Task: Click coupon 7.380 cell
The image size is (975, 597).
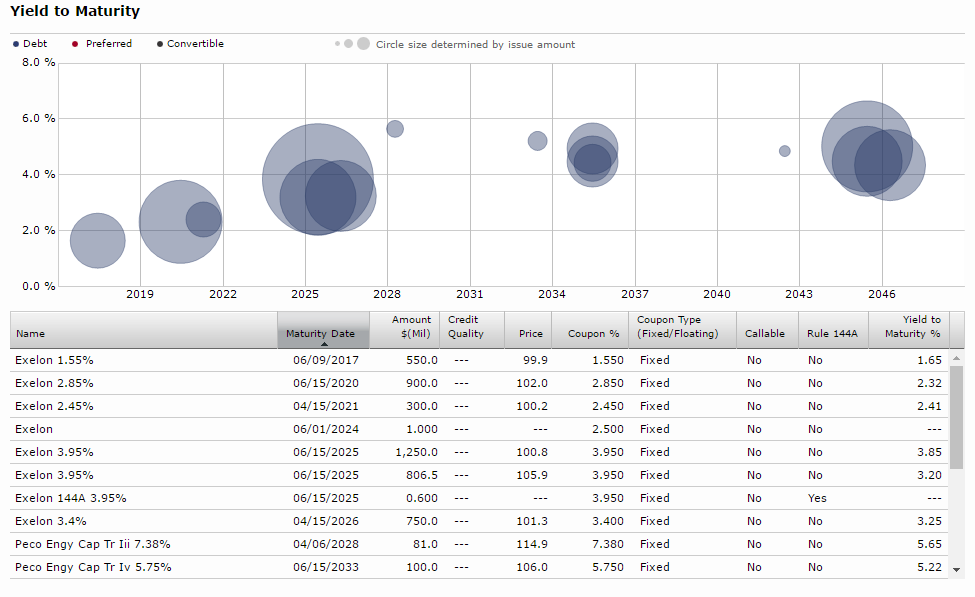Action: click(608, 544)
